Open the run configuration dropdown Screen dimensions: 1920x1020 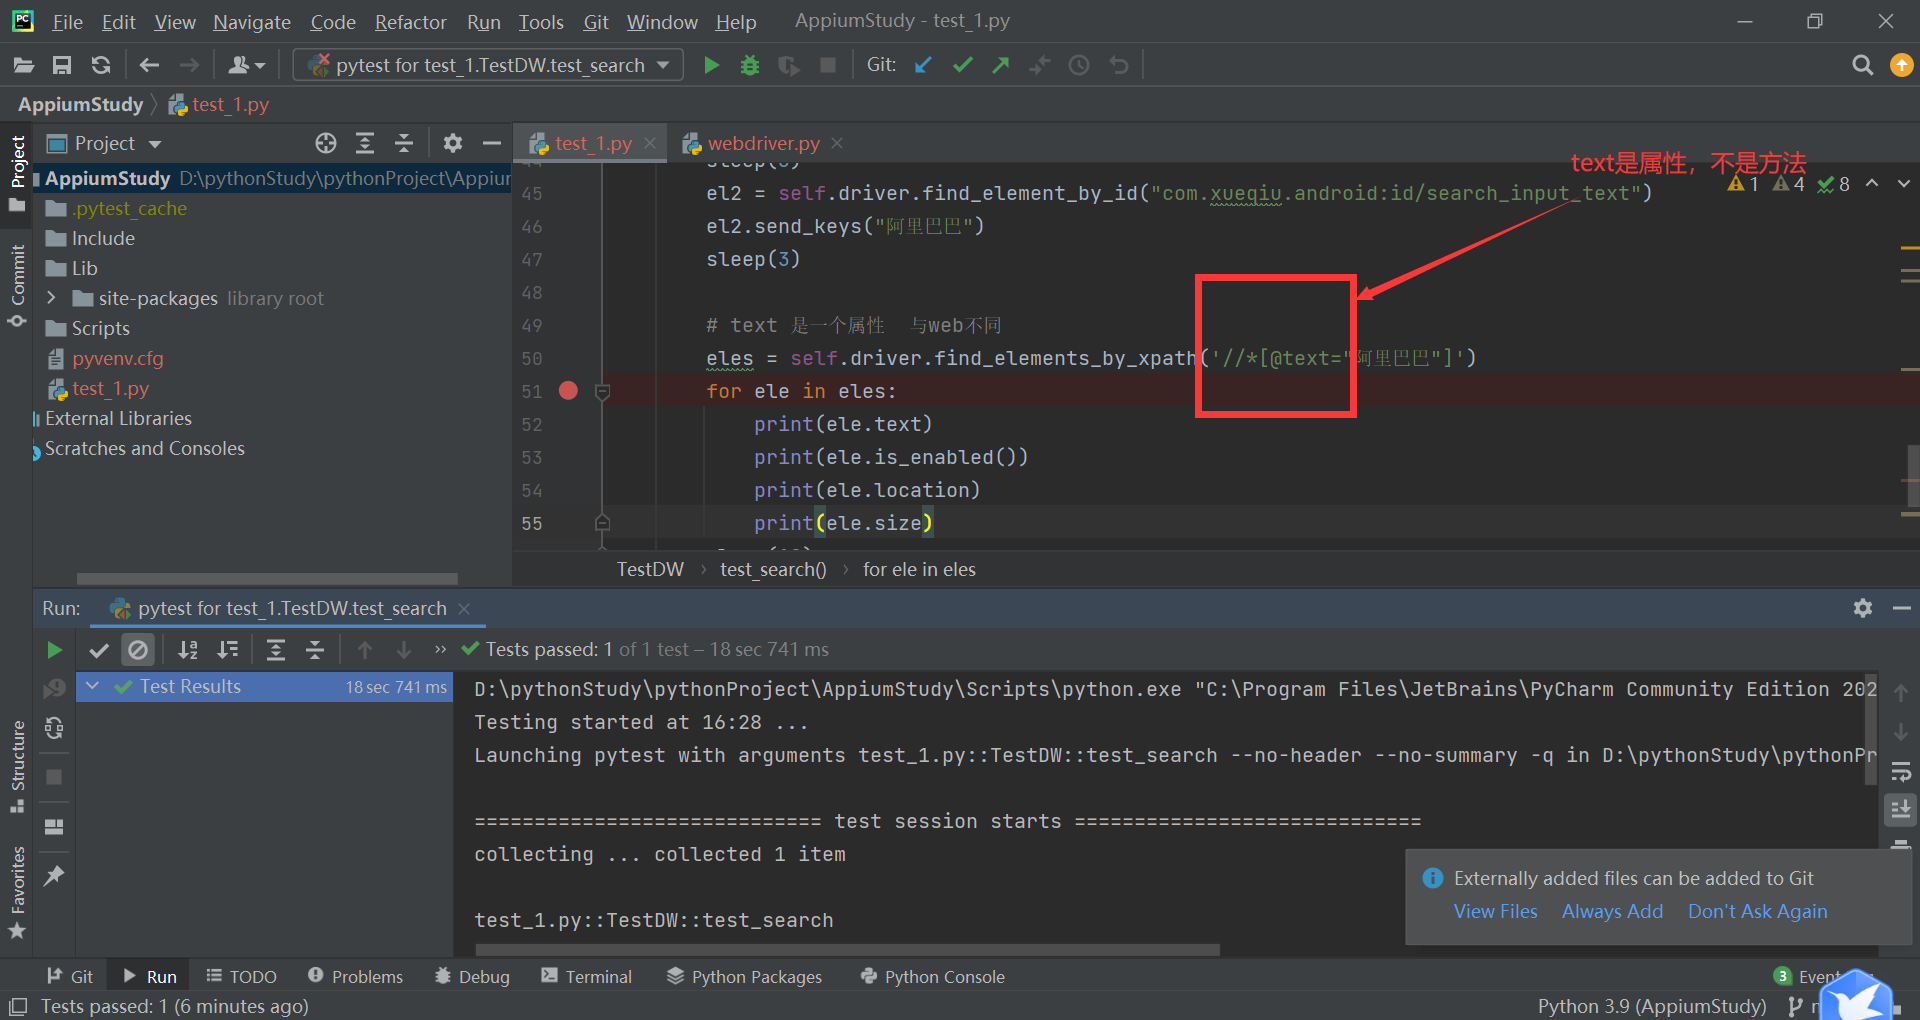point(489,65)
